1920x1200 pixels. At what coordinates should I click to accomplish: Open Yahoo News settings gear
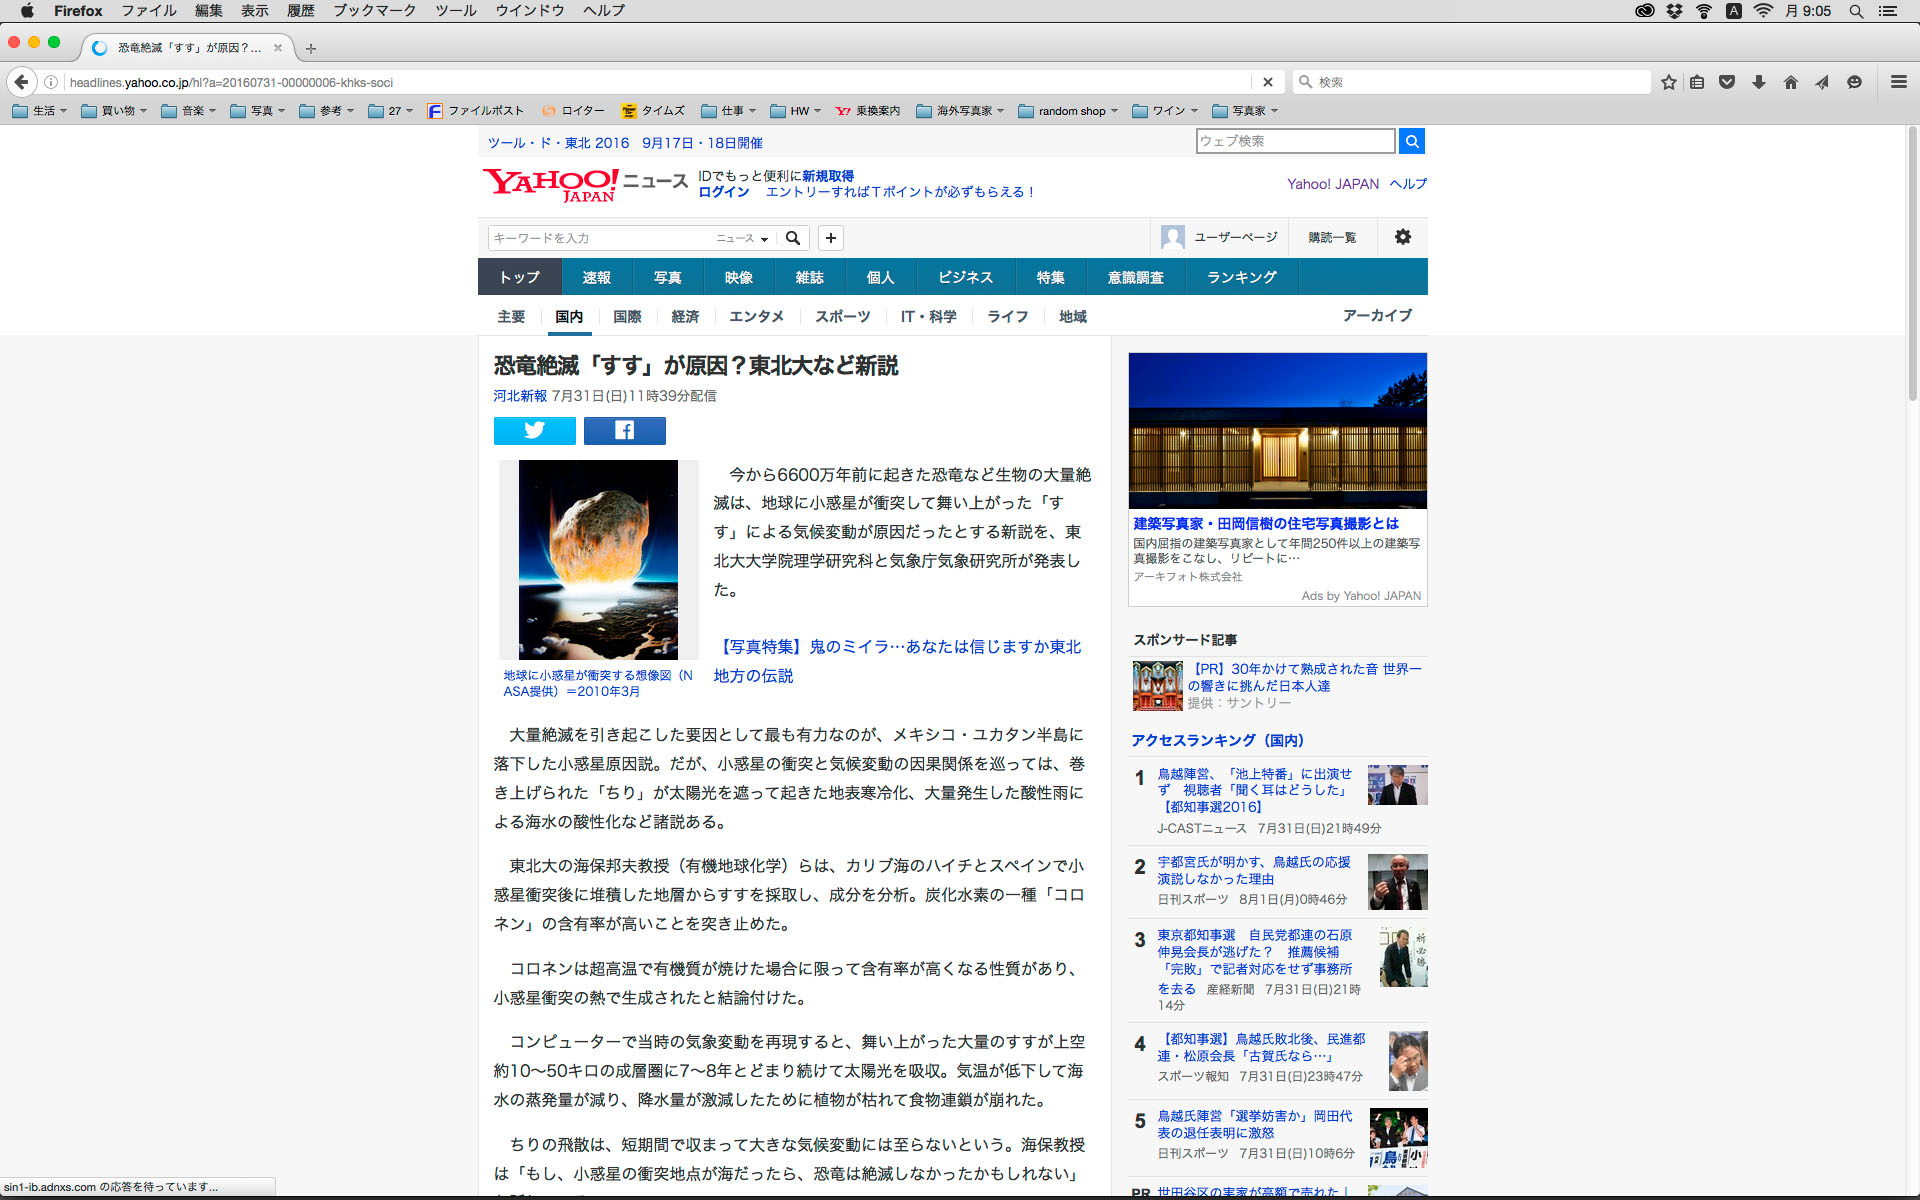[1402, 237]
